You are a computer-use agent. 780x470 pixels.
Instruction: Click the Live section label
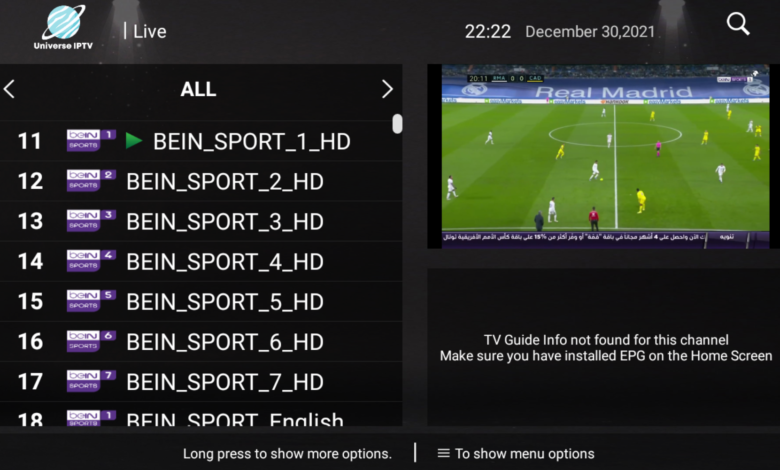150,31
